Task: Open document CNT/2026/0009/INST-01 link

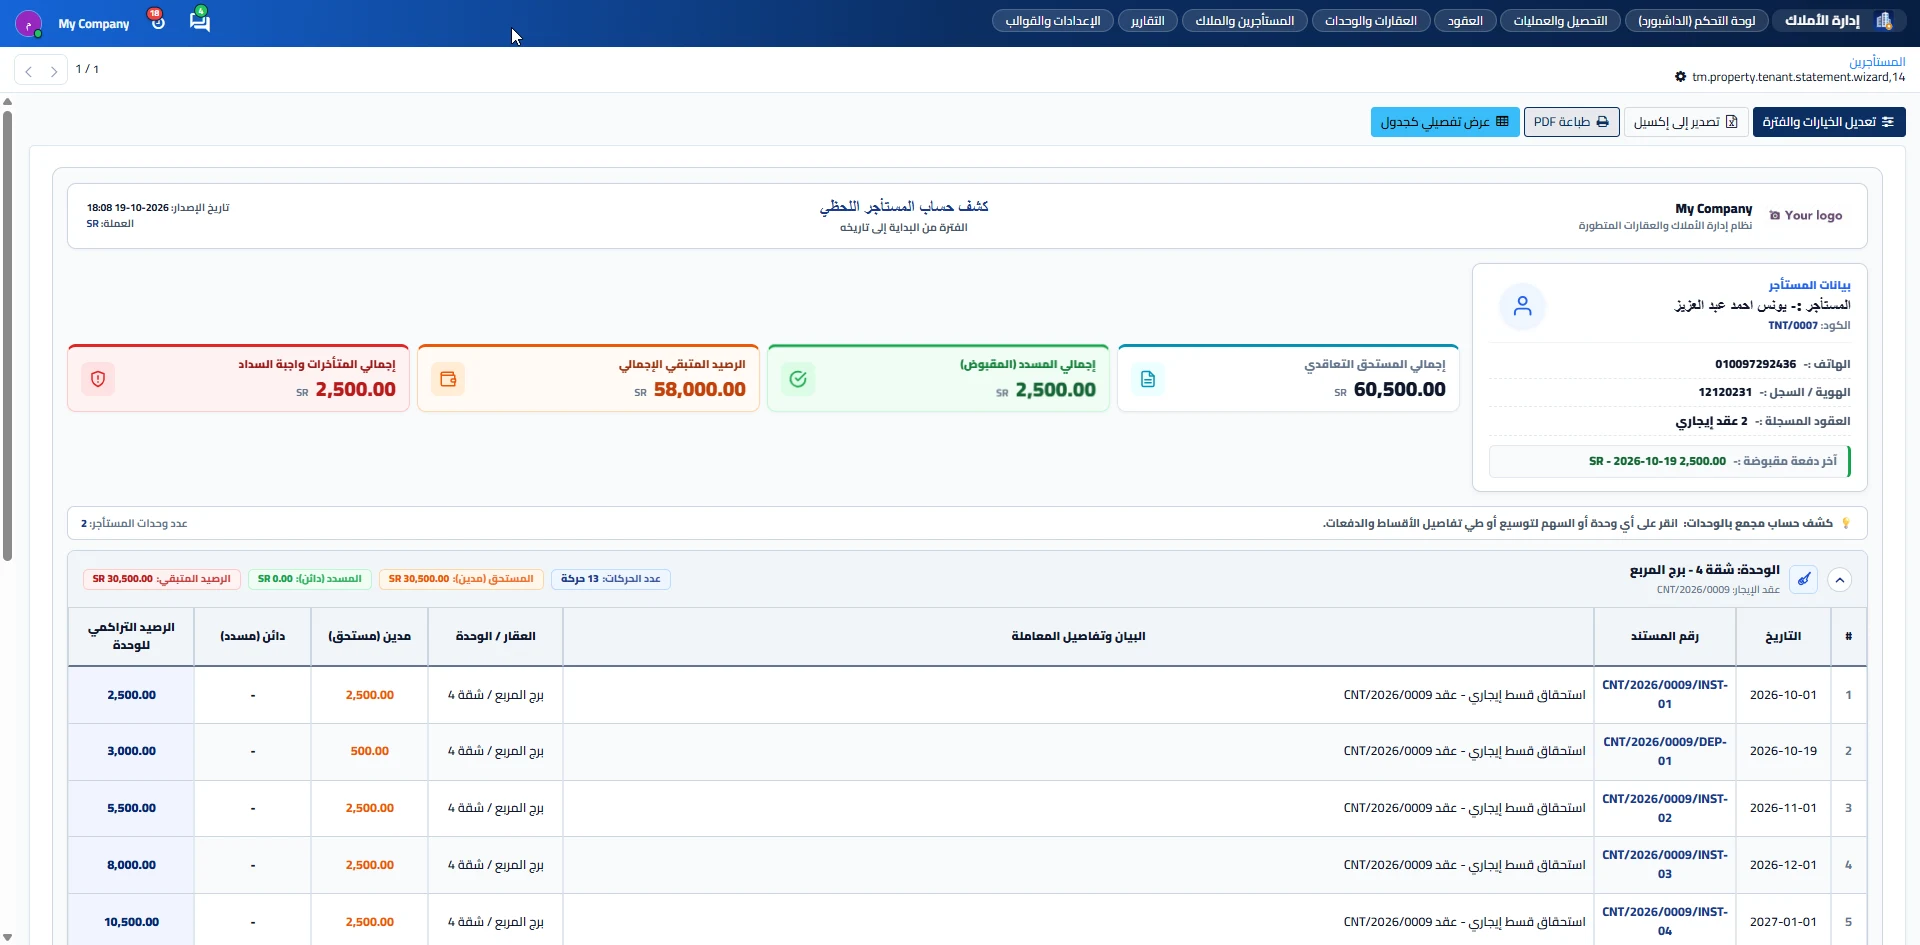Action: coord(1664,694)
